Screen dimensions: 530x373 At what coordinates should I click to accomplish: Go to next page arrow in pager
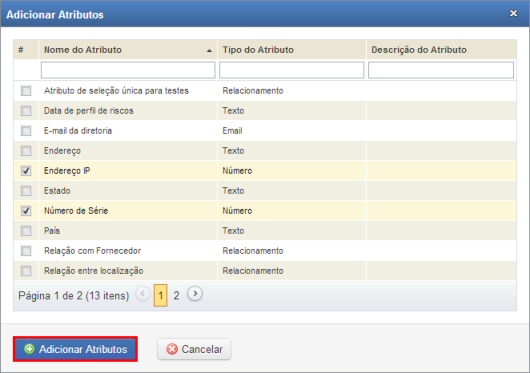tap(195, 293)
